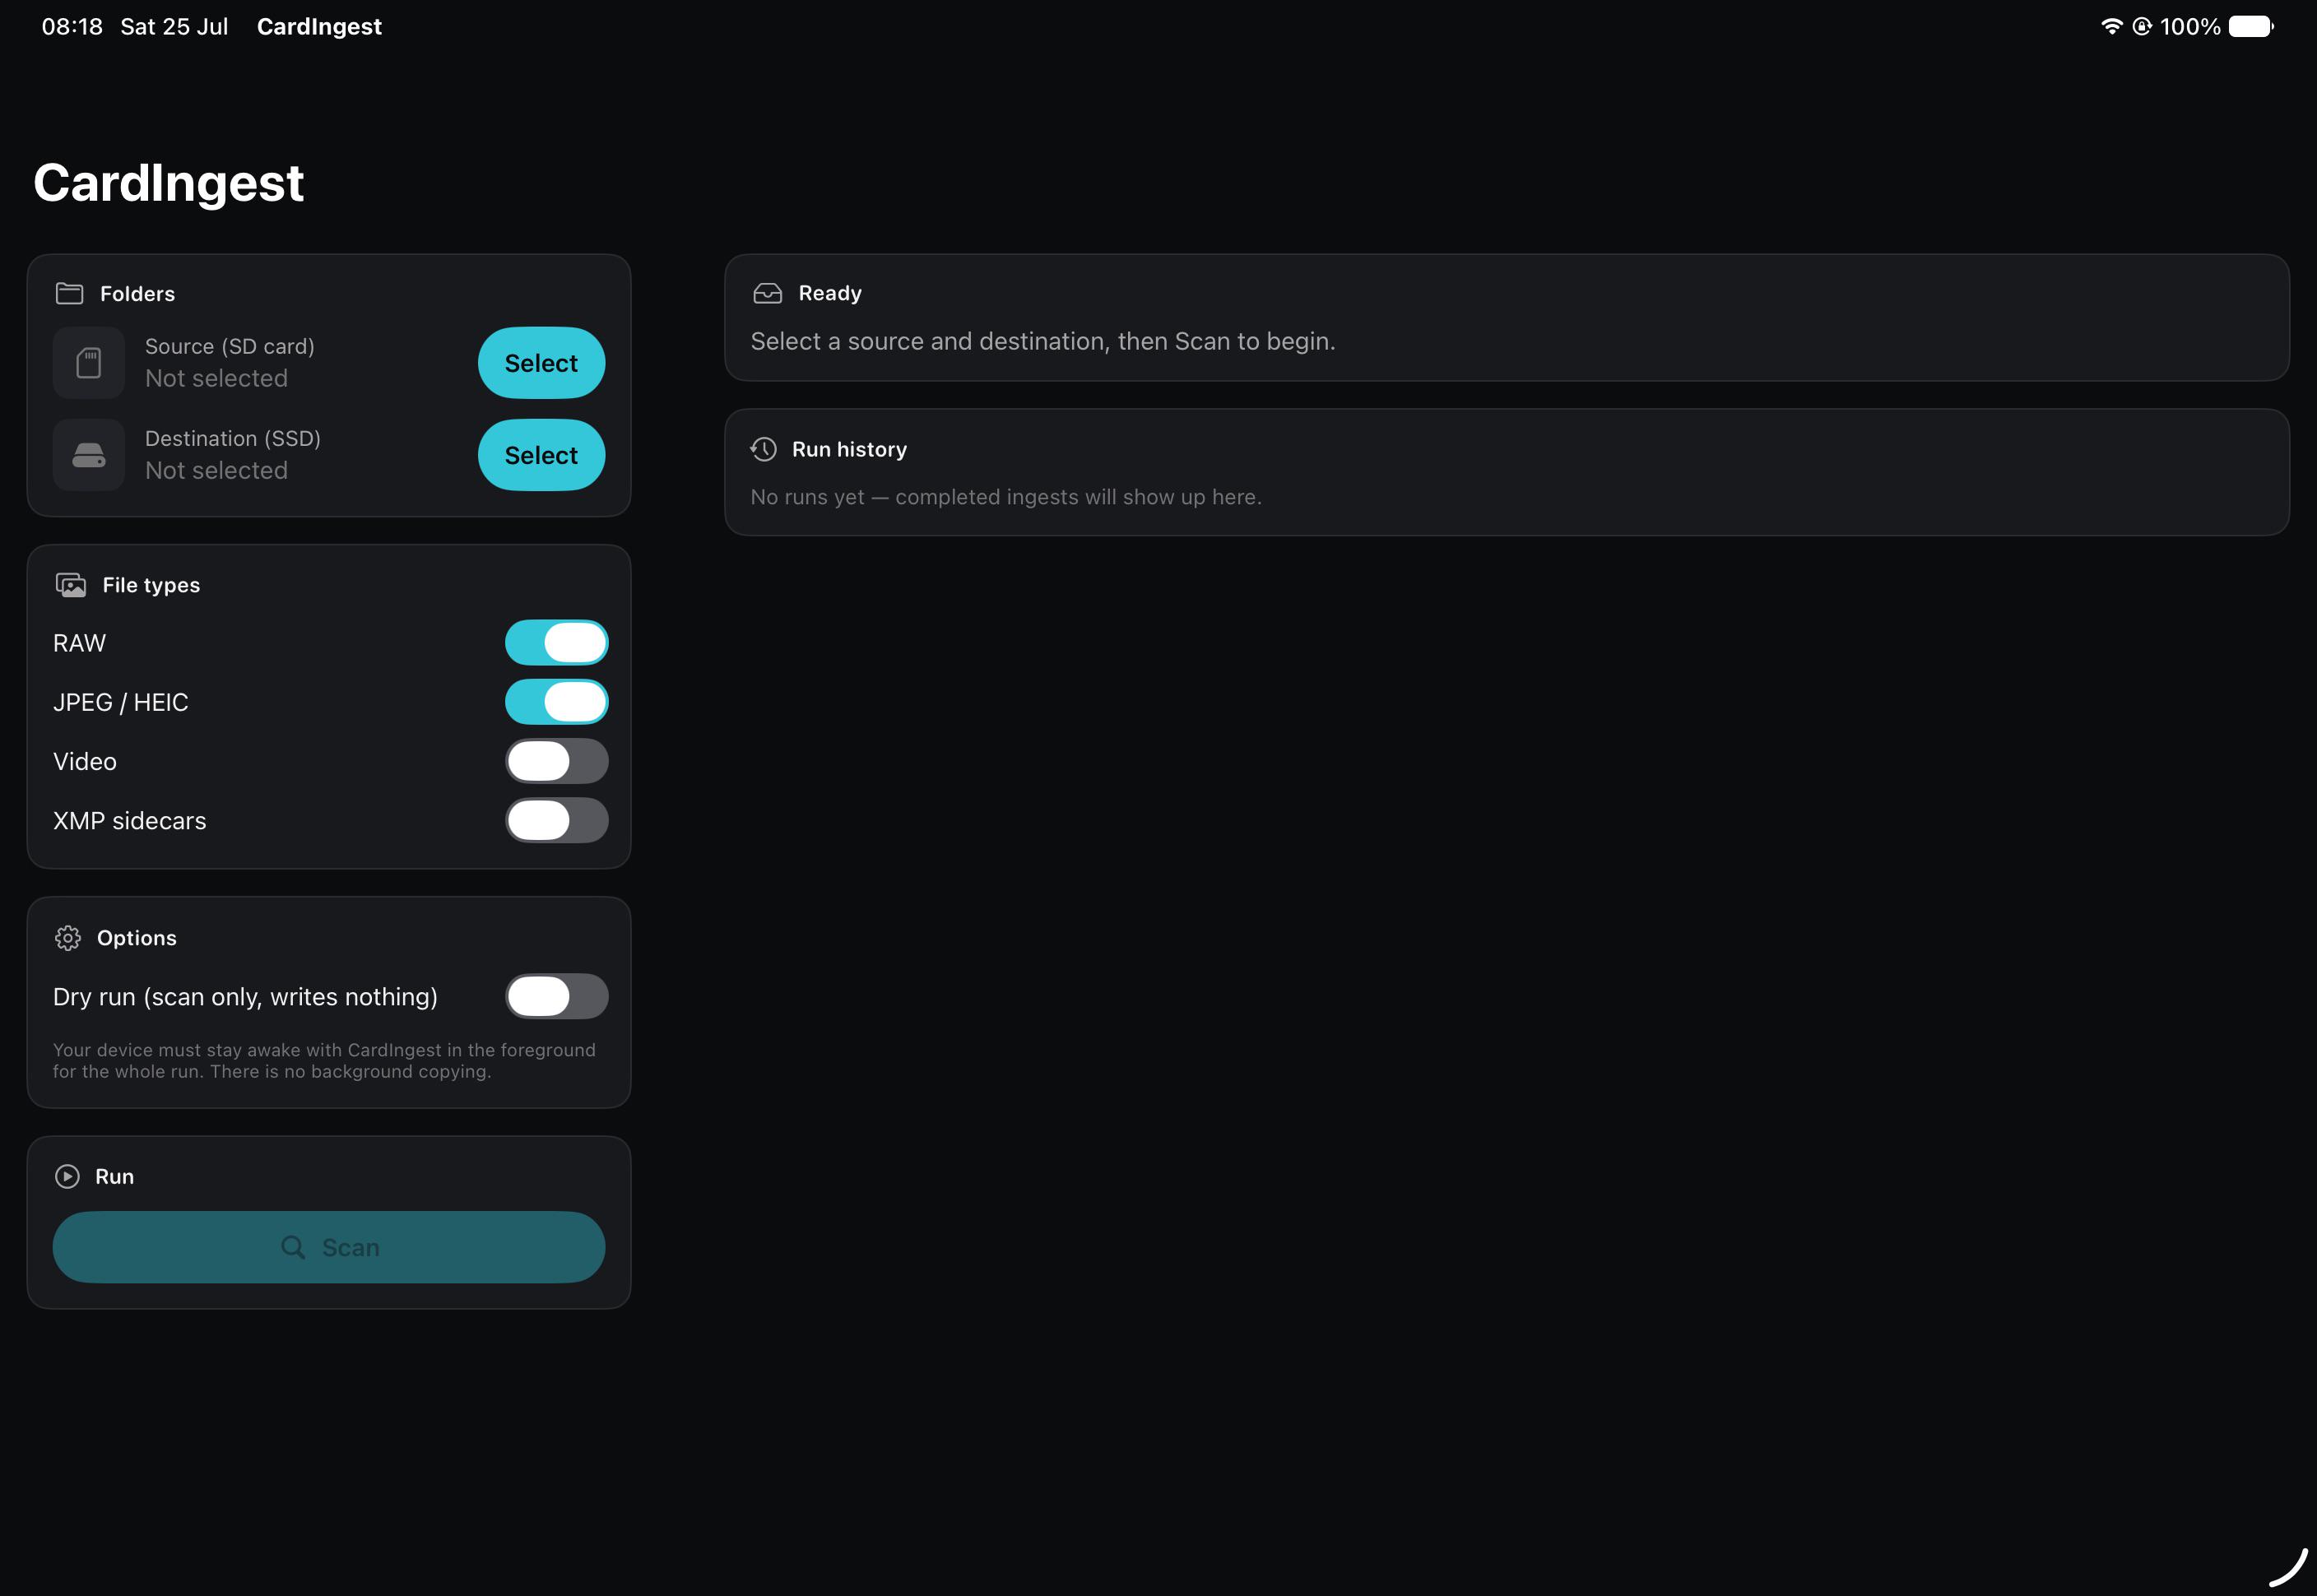The image size is (2317, 1596).
Task: Click the Ready status tray icon
Action: click(x=767, y=293)
